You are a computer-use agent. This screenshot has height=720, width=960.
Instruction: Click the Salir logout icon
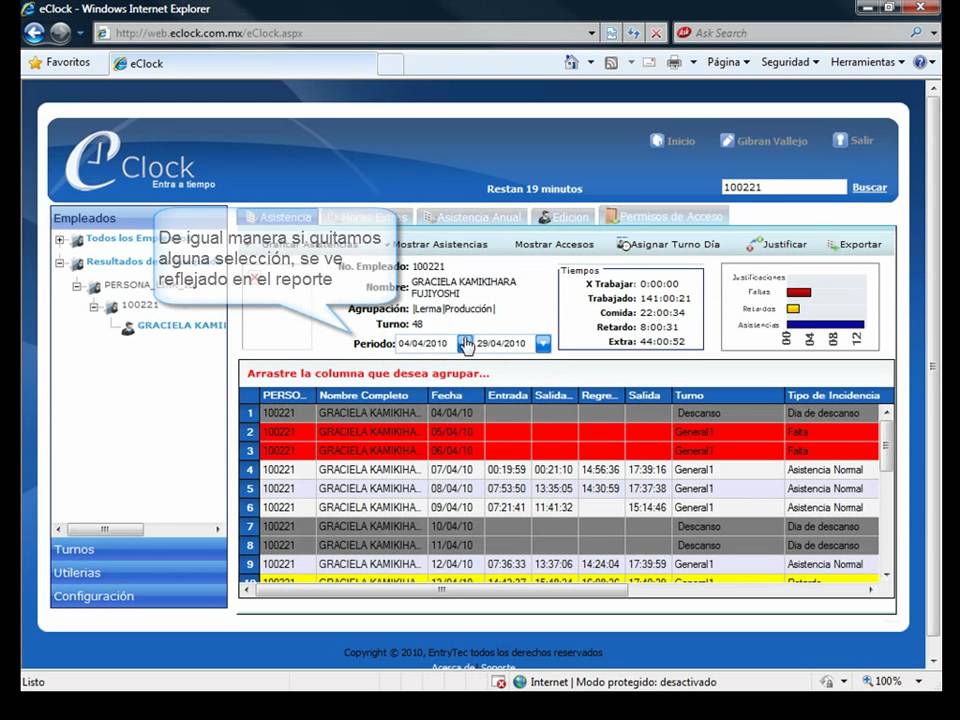840,140
